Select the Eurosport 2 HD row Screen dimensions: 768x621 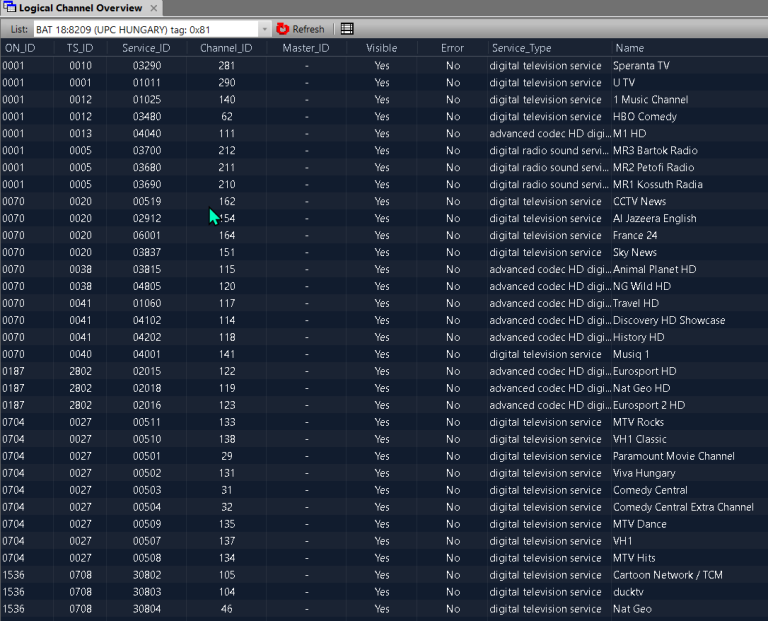coord(384,405)
